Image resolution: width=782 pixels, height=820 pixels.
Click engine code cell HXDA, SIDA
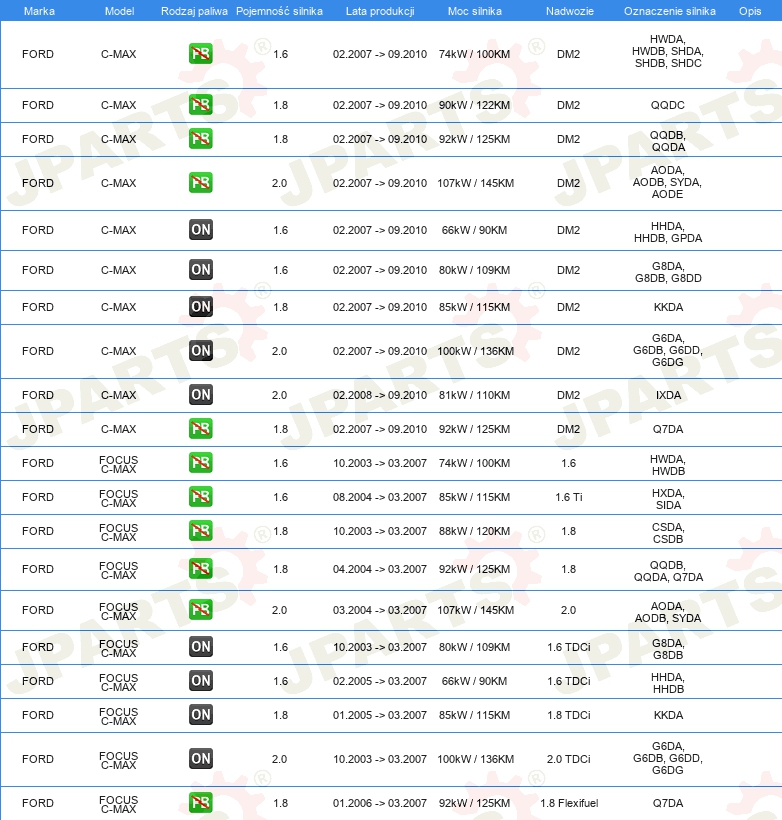pyautogui.click(x=668, y=499)
